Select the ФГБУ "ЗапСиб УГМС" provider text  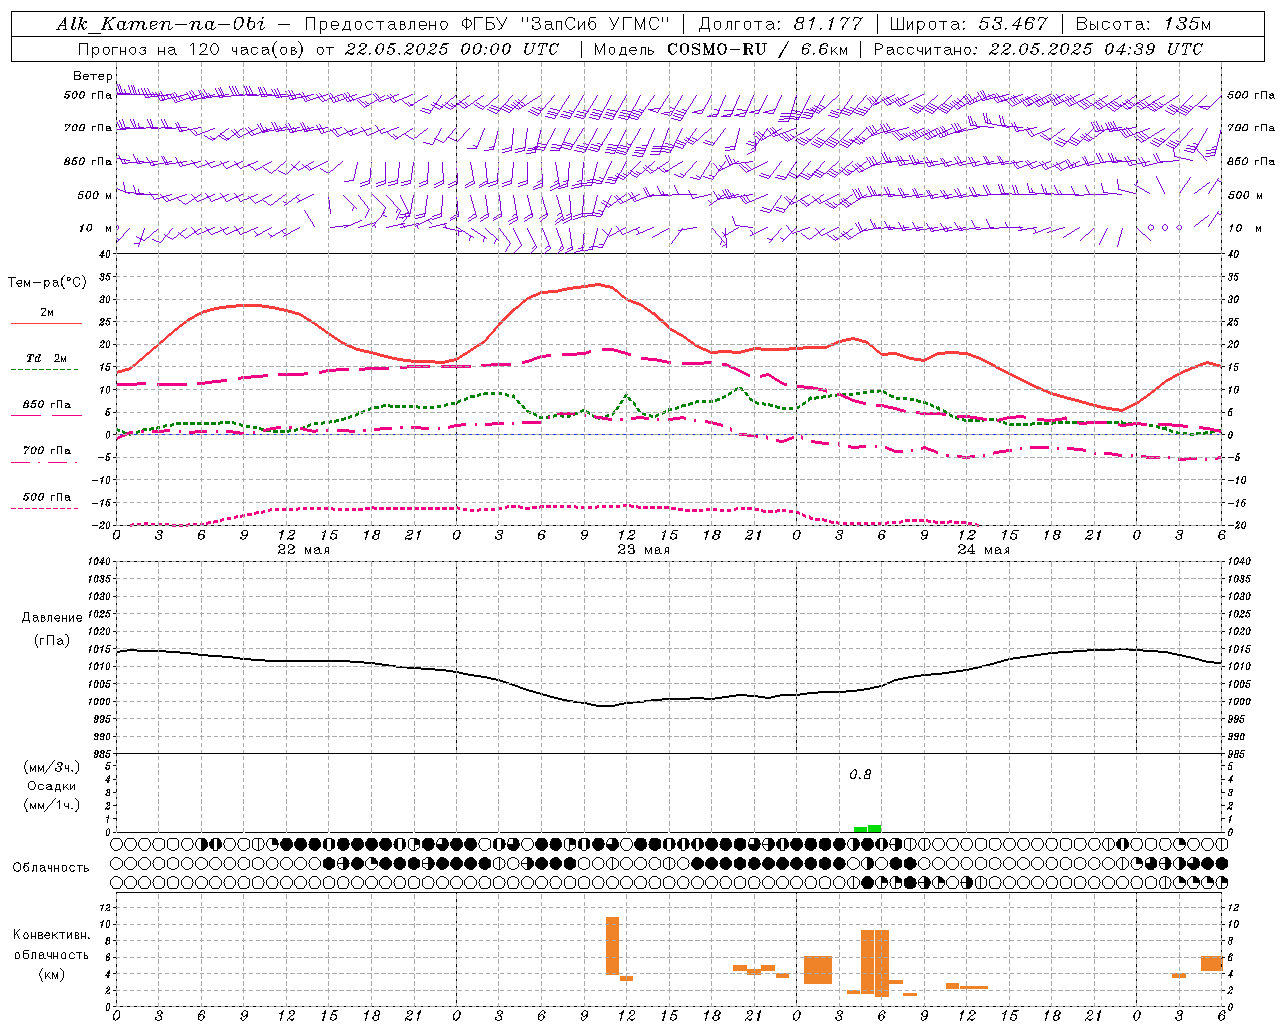566,24
